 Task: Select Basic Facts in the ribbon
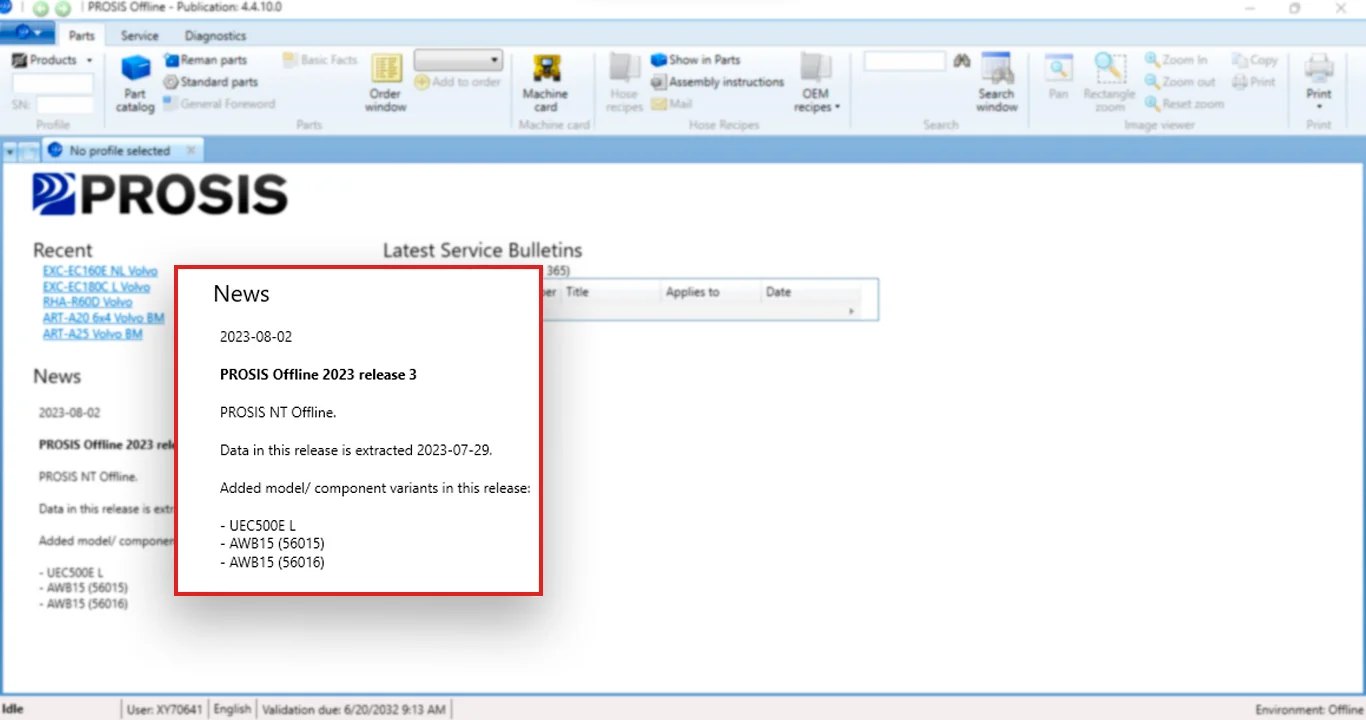click(x=320, y=61)
